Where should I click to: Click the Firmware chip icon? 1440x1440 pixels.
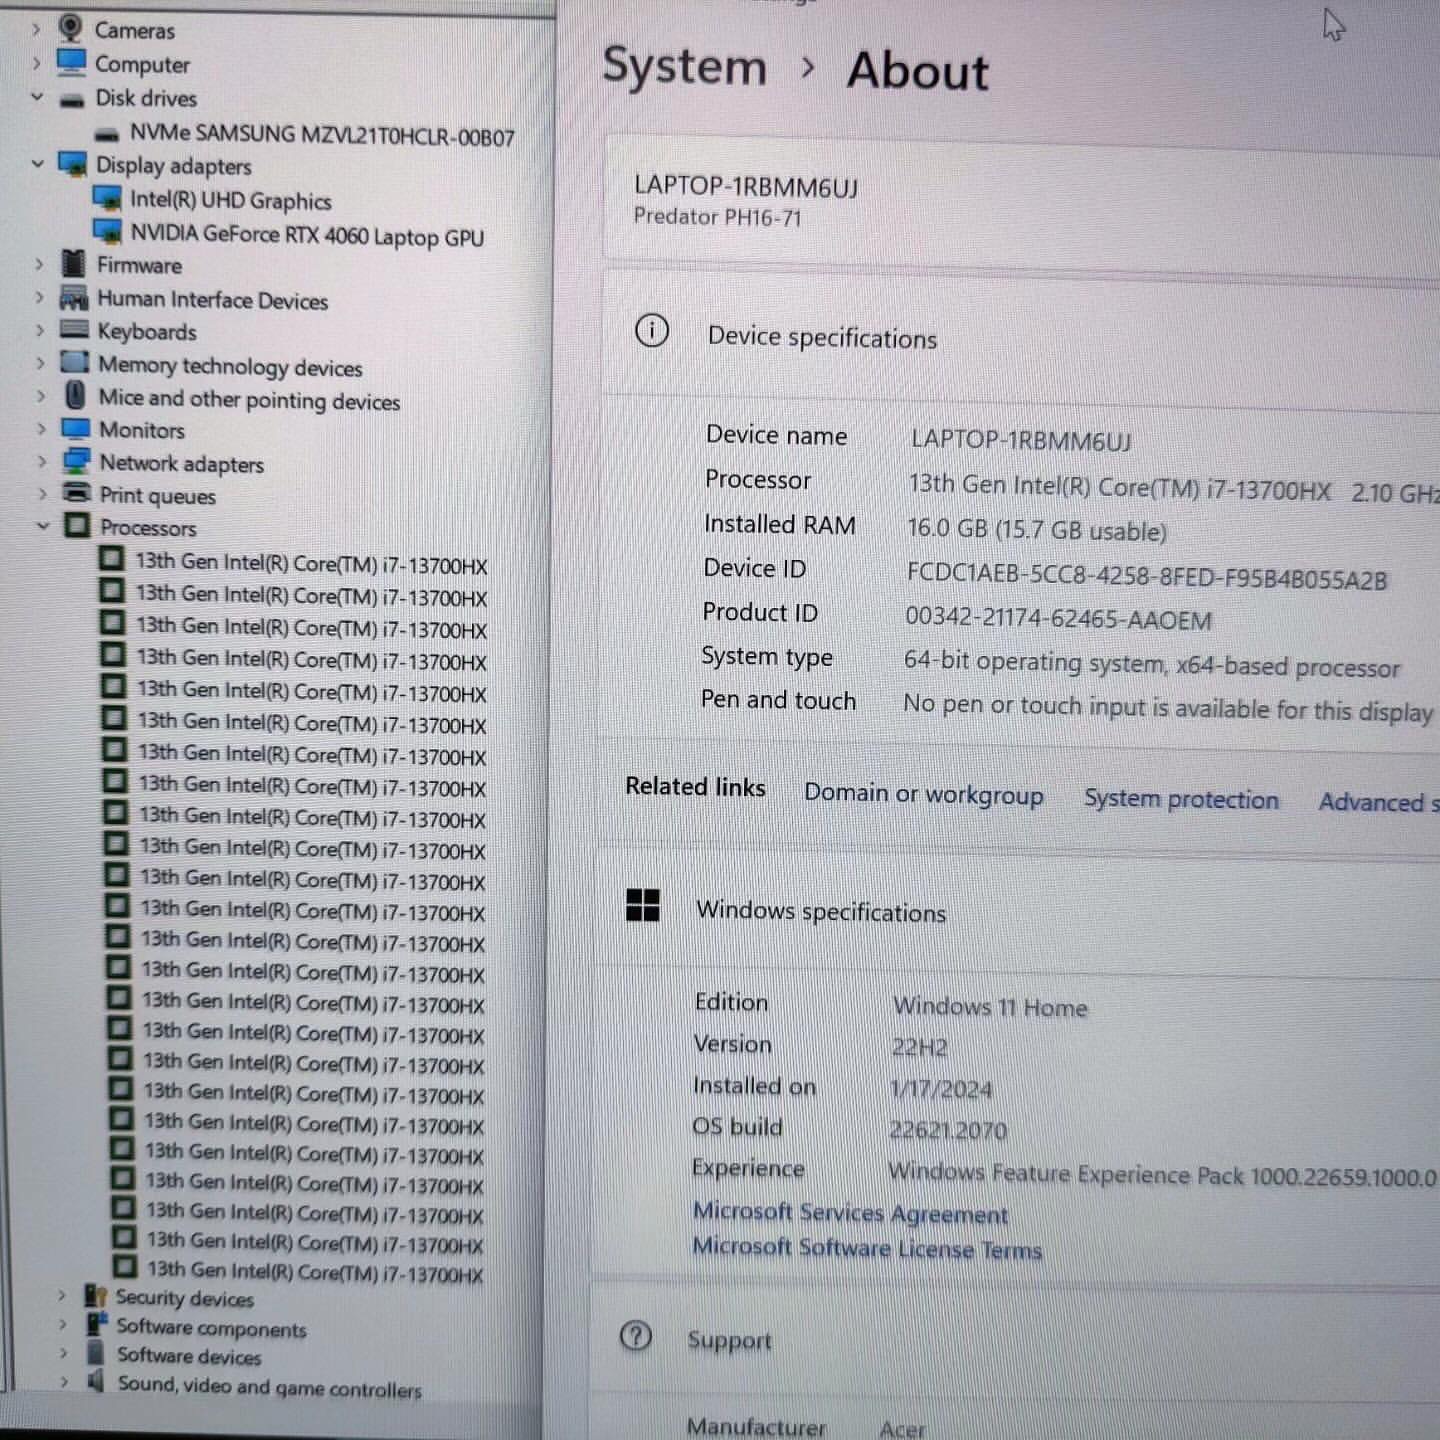coord(74,264)
